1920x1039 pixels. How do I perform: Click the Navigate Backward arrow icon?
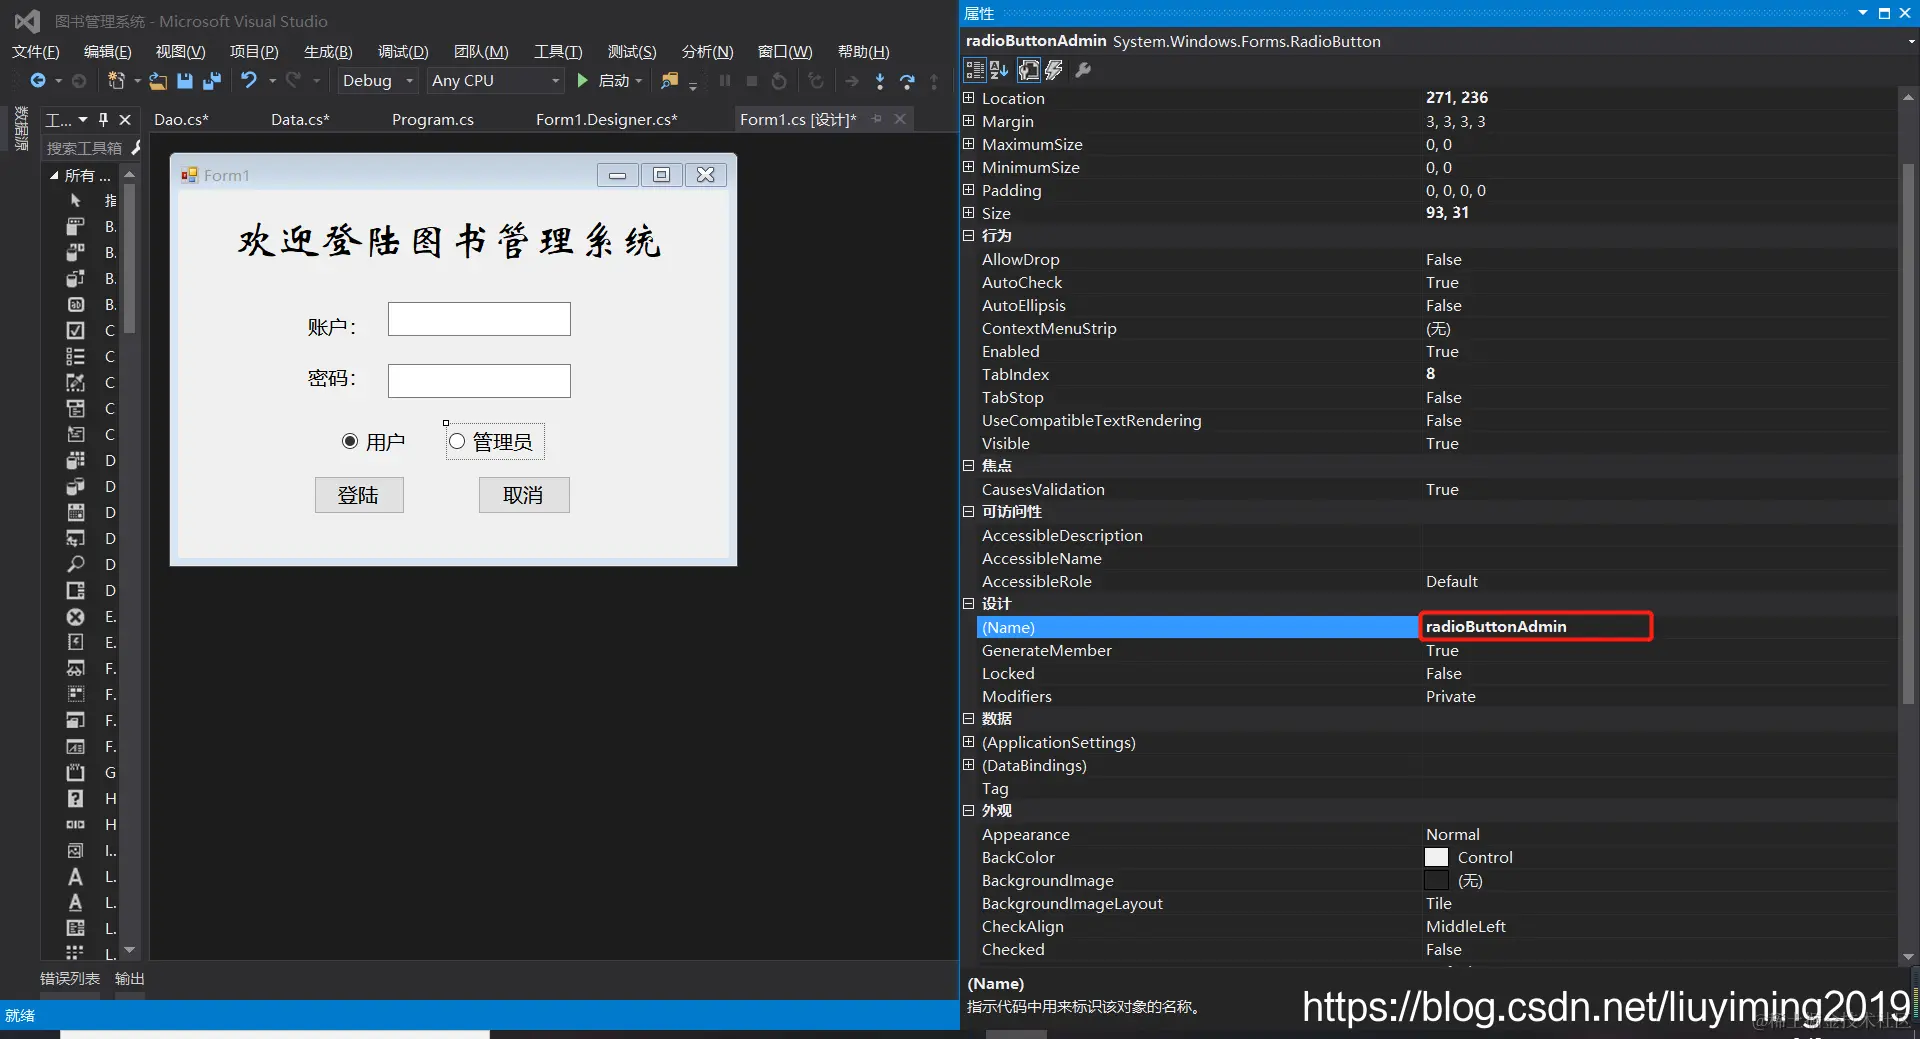[x=38, y=81]
